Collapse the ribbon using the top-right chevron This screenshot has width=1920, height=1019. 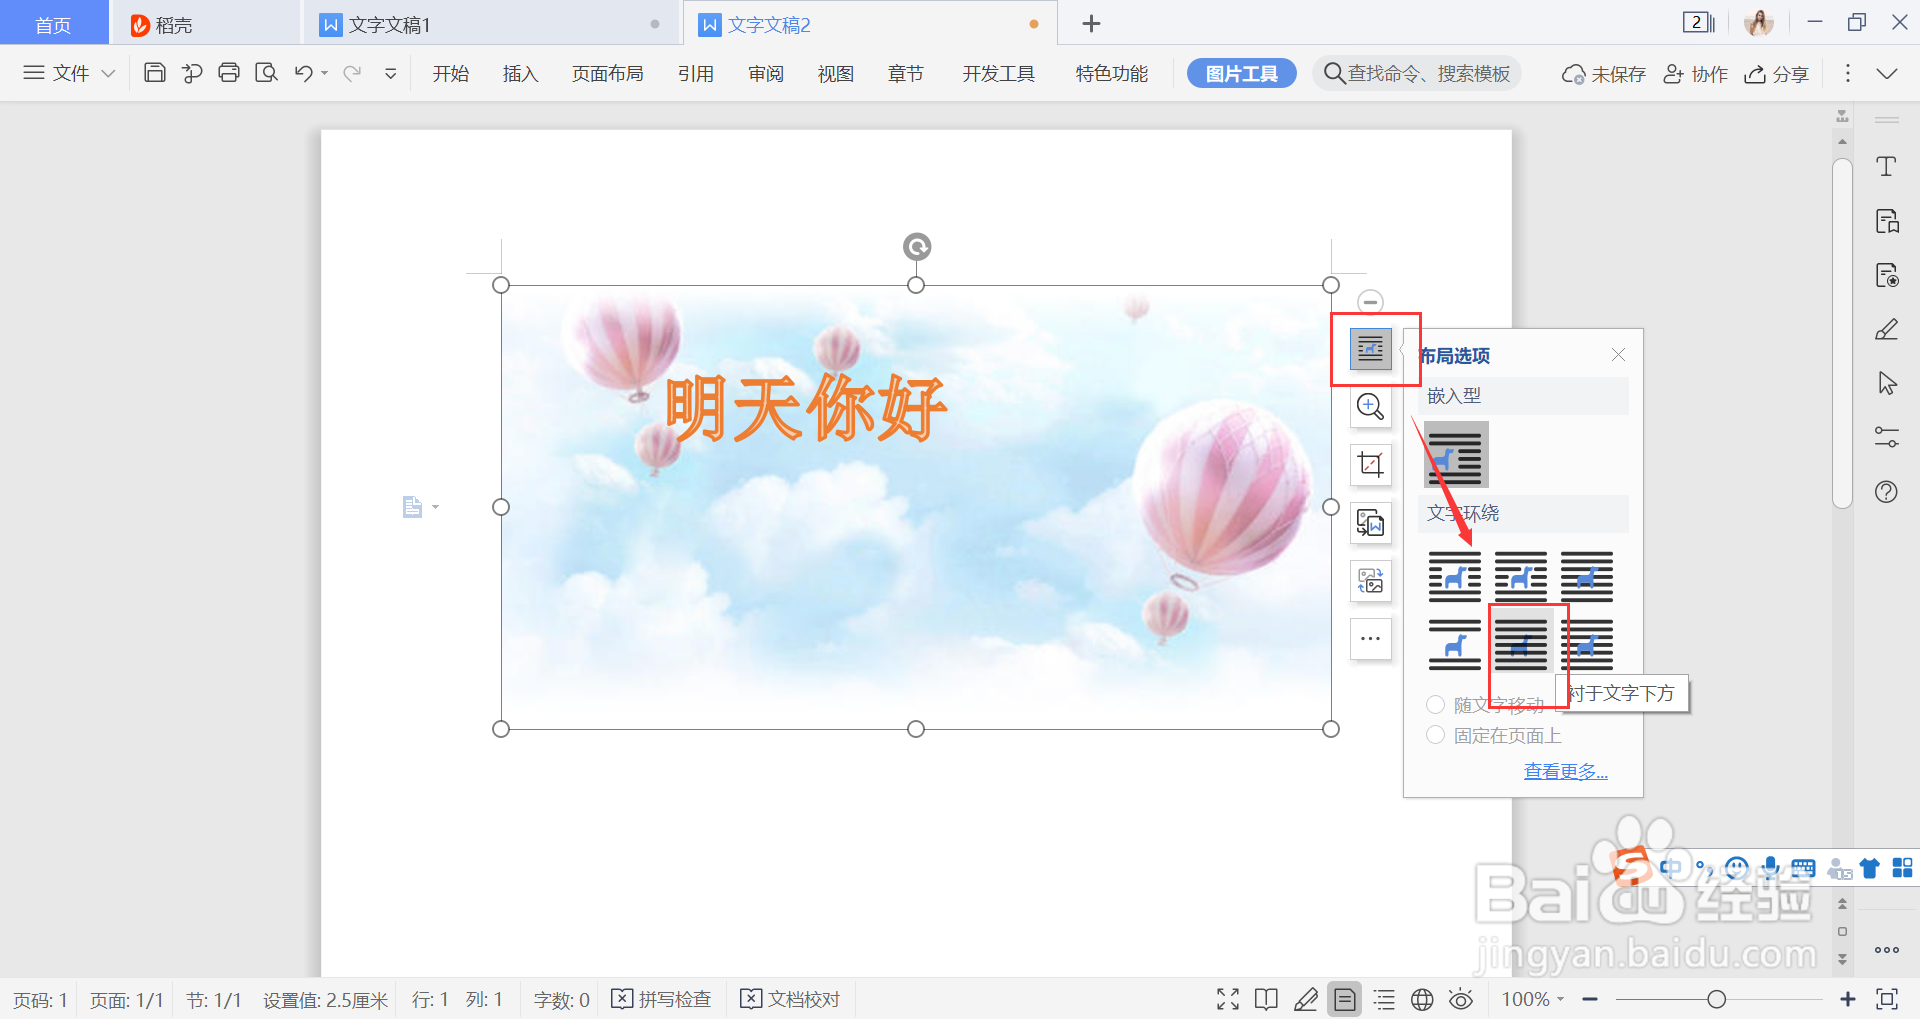coord(1888,72)
